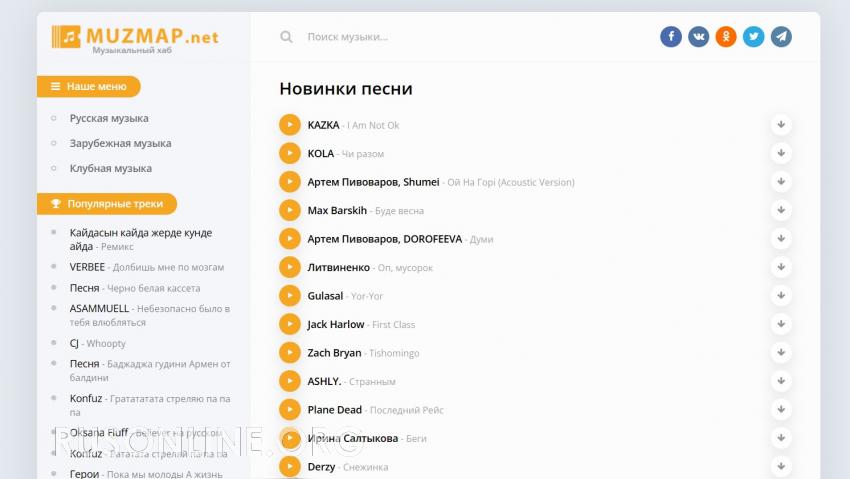Open popular track Баджаджа гудини Армен
Viewport: 850px width, 479px height.
[x=150, y=371]
